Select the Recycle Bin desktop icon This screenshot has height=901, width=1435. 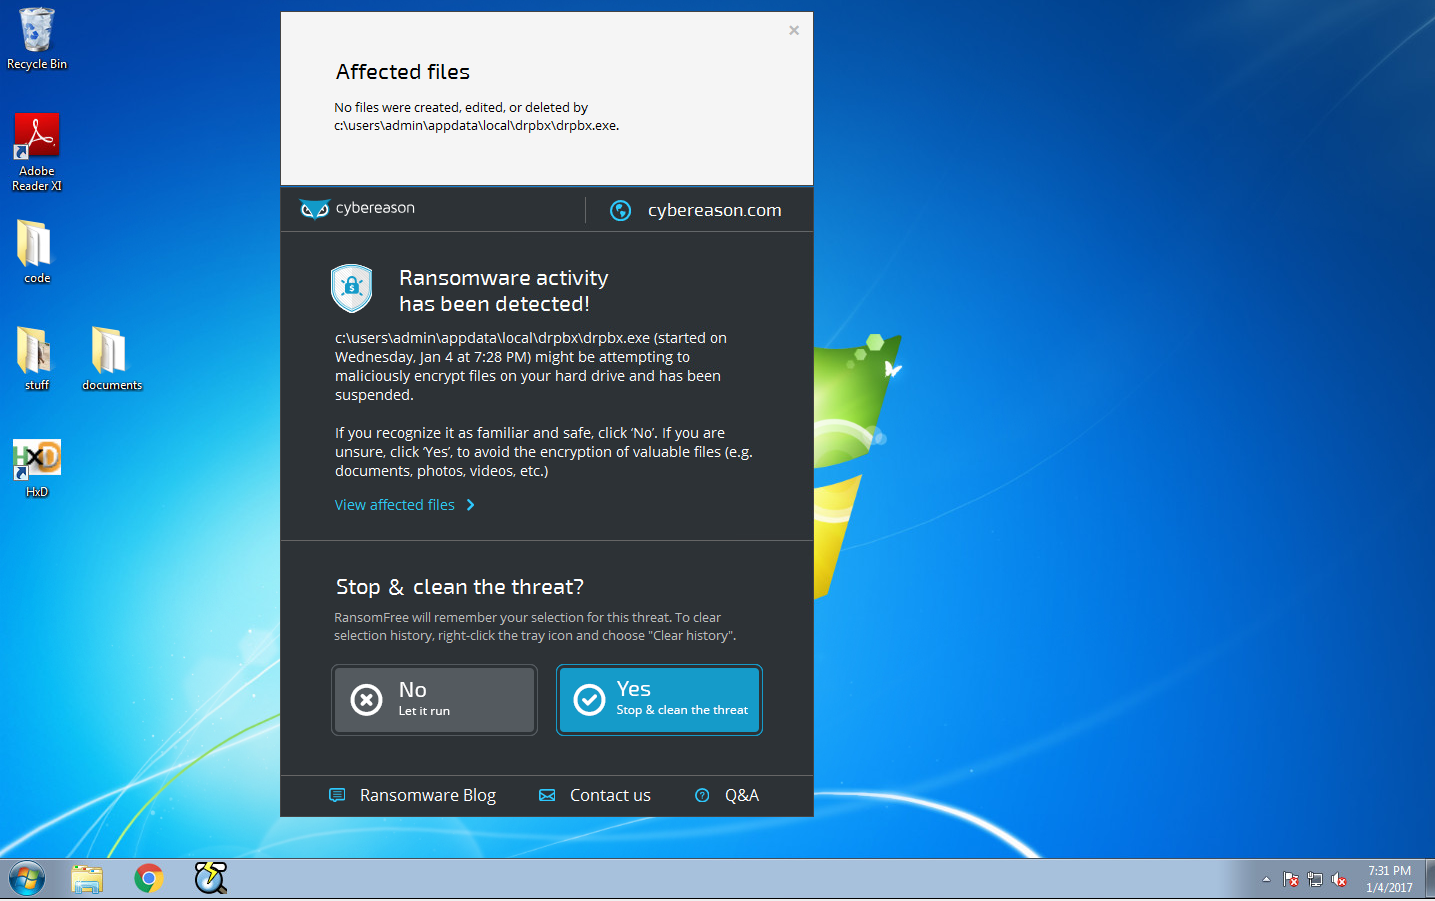(x=37, y=40)
